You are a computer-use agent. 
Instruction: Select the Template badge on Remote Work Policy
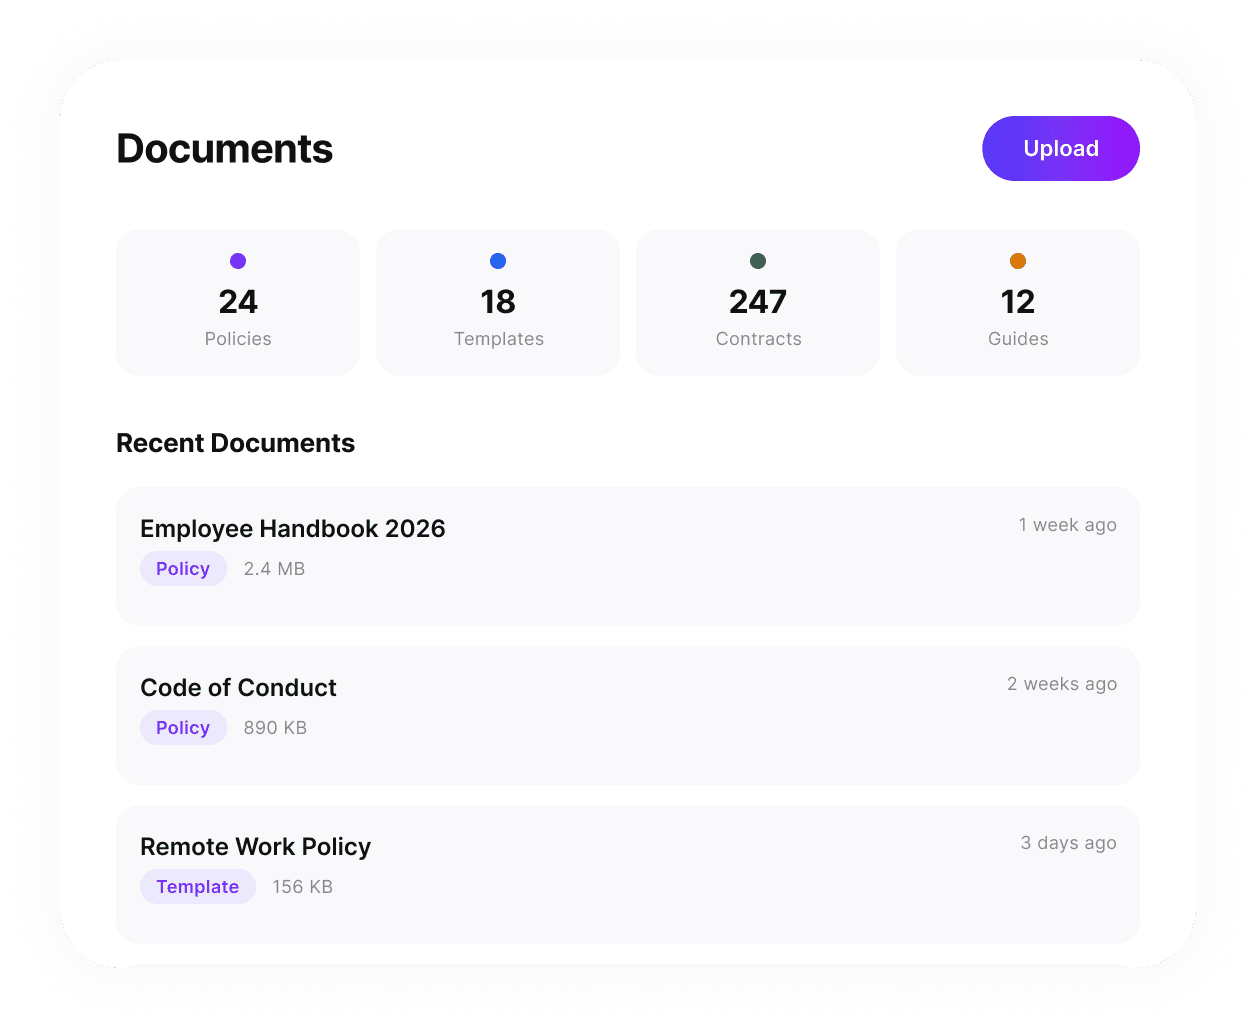[197, 886]
